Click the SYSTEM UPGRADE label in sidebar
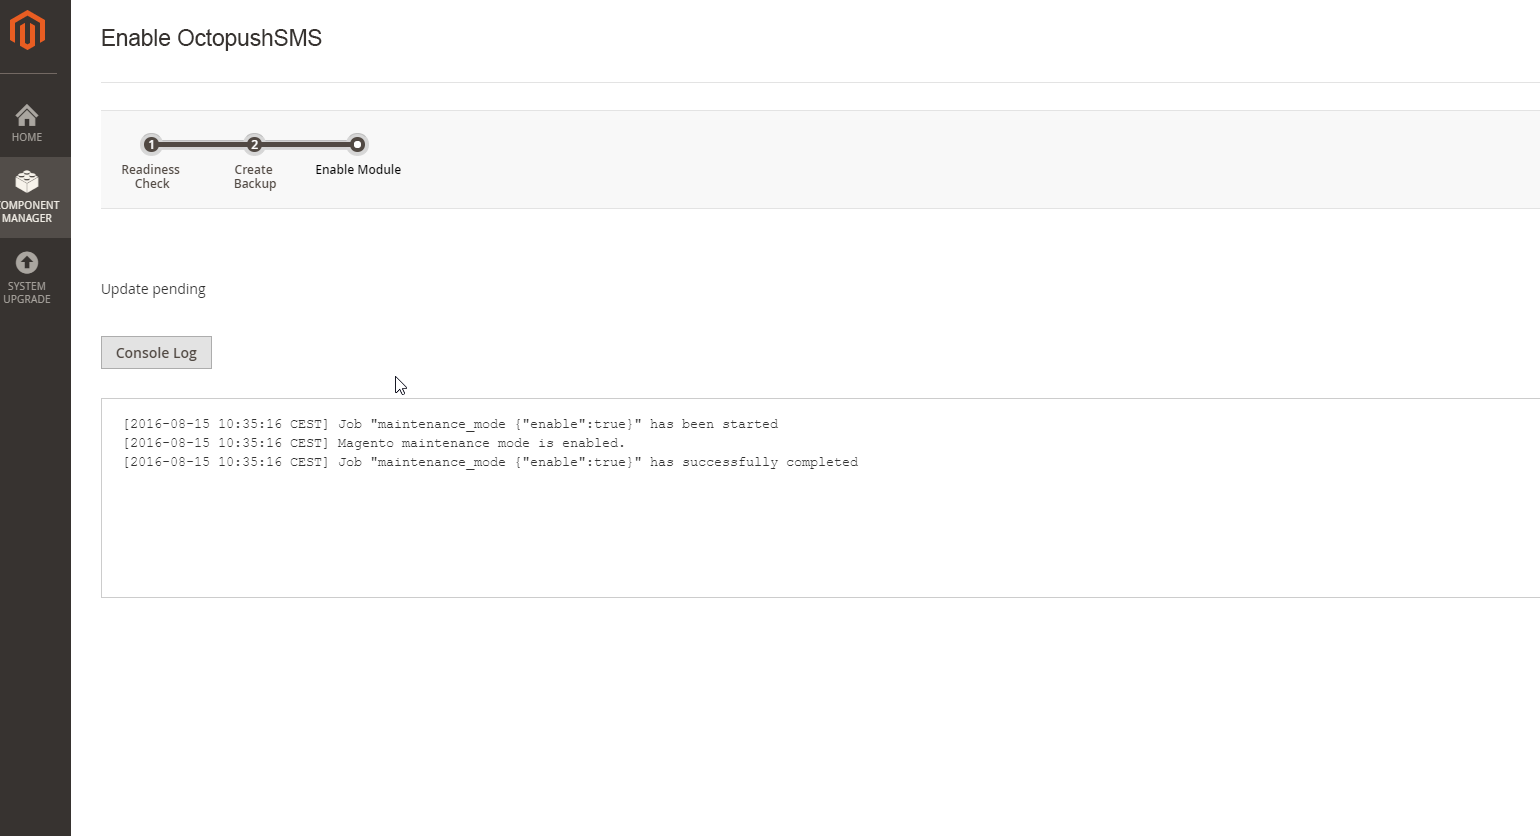This screenshot has height=836, width=1540. click(x=27, y=293)
